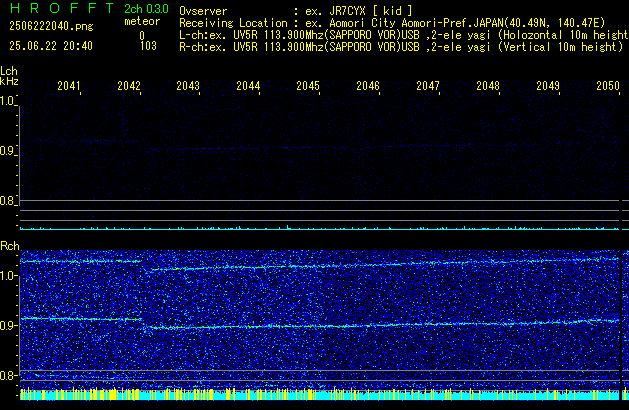This screenshot has width=629, height=410.
Task: Click the Lch cyan signal level strip
Action: click(x=320, y=228)
